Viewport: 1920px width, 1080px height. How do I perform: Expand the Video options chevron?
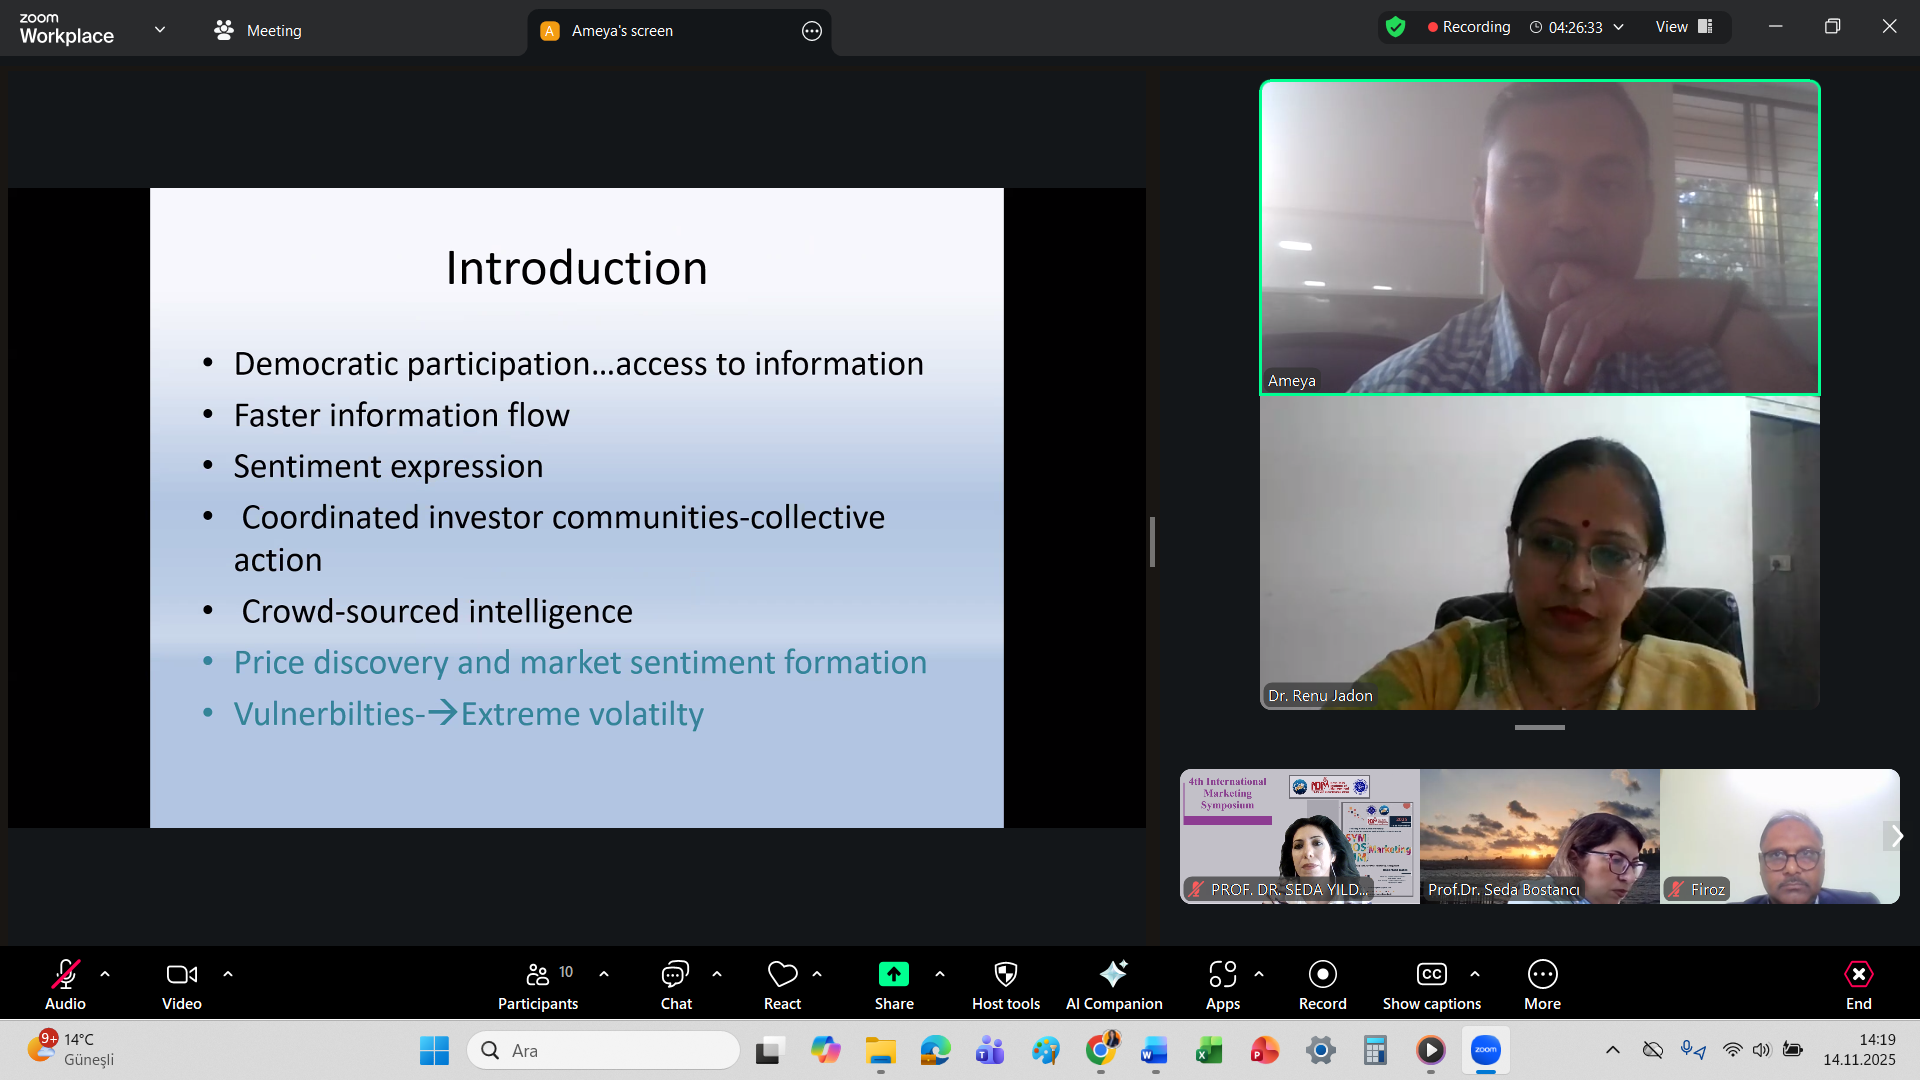click(x=228, y=974)
